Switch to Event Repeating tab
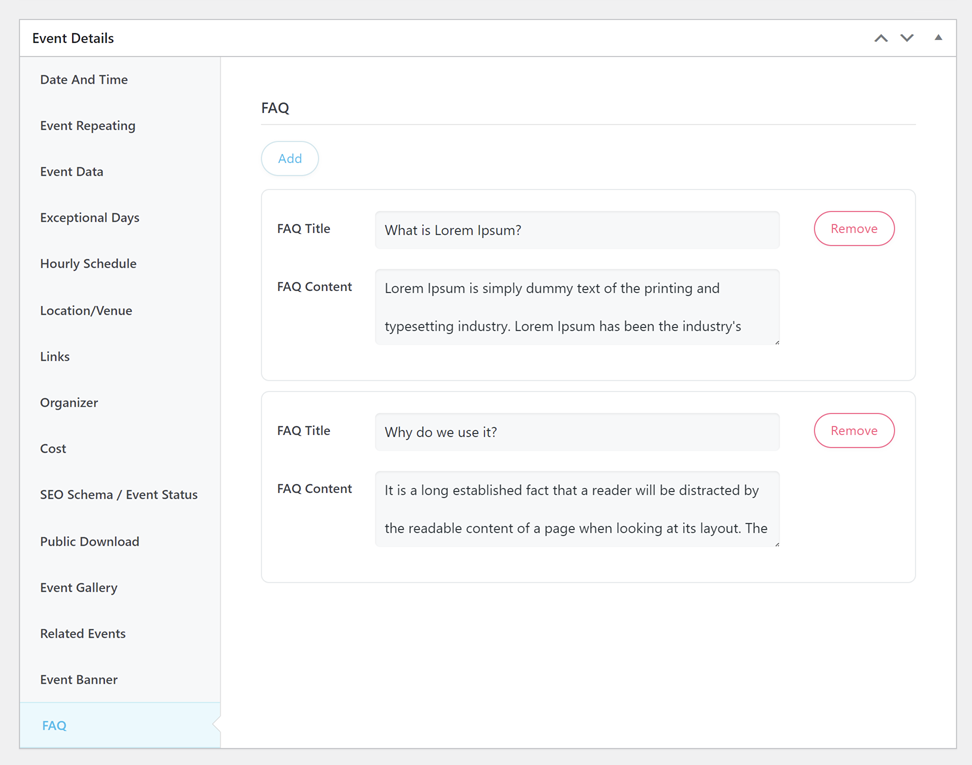Image resolution: width=972 pixels, height=765 pixels. tap(88, 126)
